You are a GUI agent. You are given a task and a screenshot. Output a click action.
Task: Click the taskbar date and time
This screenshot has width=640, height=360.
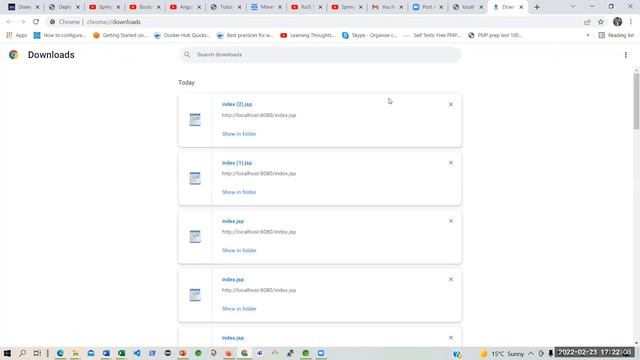tap(594, 352)
